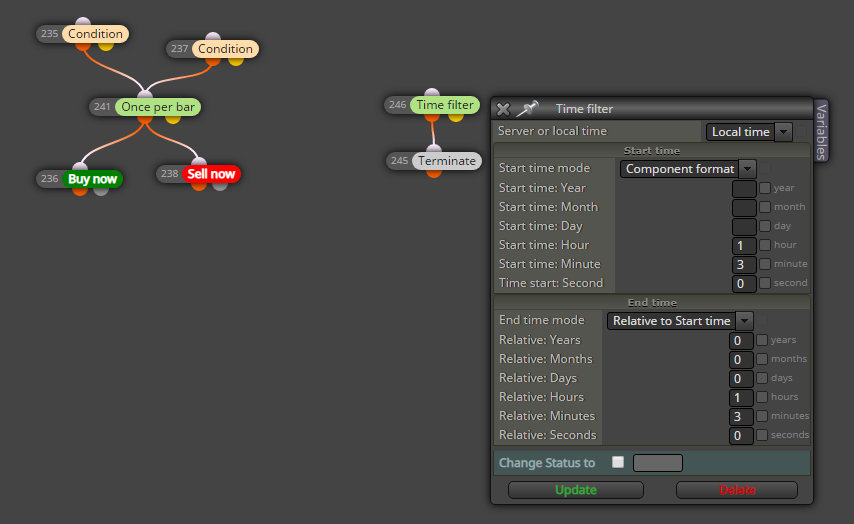
Task: Click the Start time Minute field
Action: pyautogui.click(x=744, y=265)
